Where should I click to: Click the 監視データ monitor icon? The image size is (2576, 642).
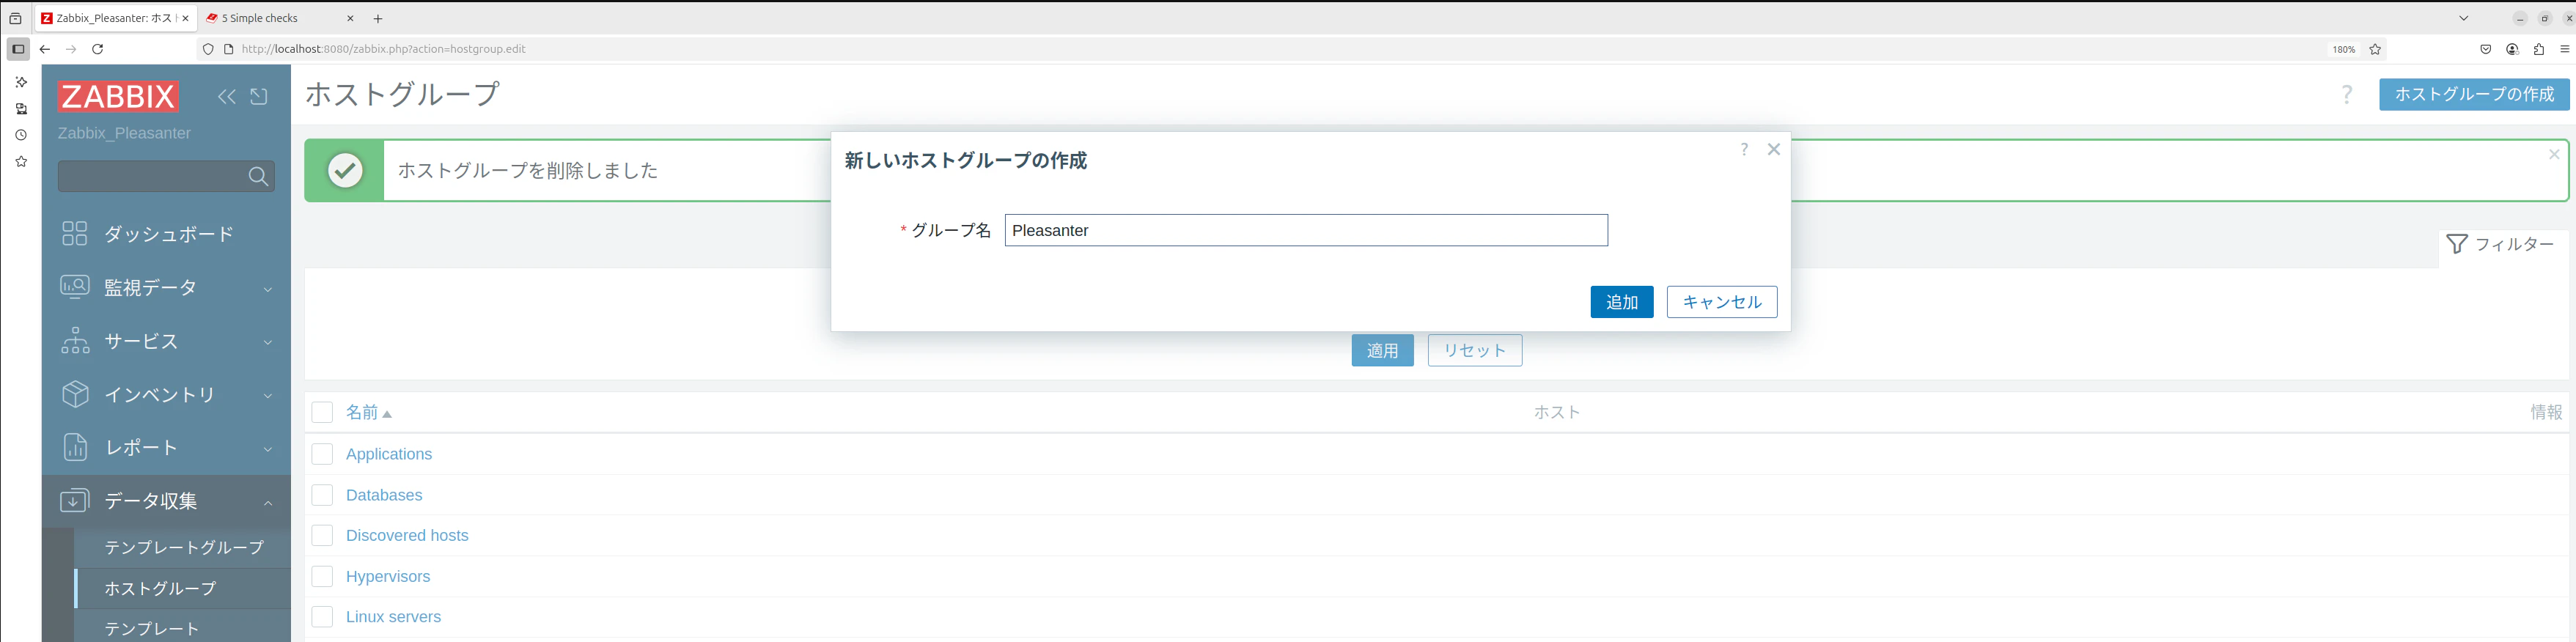pyautogui.click(x=75, y=287)
